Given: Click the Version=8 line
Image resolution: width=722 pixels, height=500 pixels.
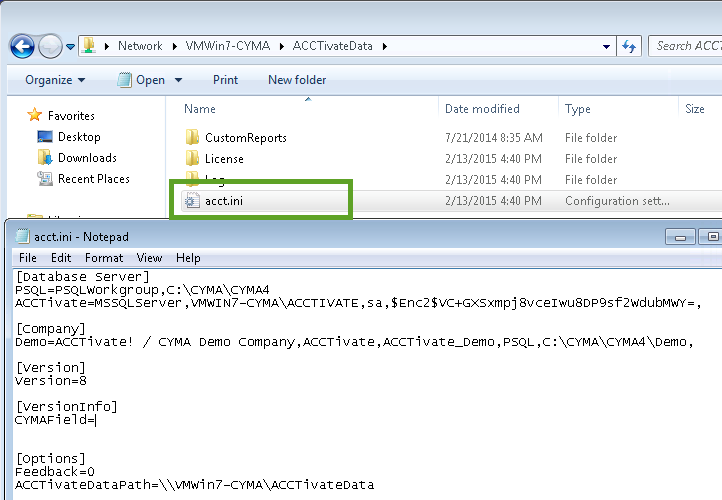Looking at the screenshot, I should point(51,381).
